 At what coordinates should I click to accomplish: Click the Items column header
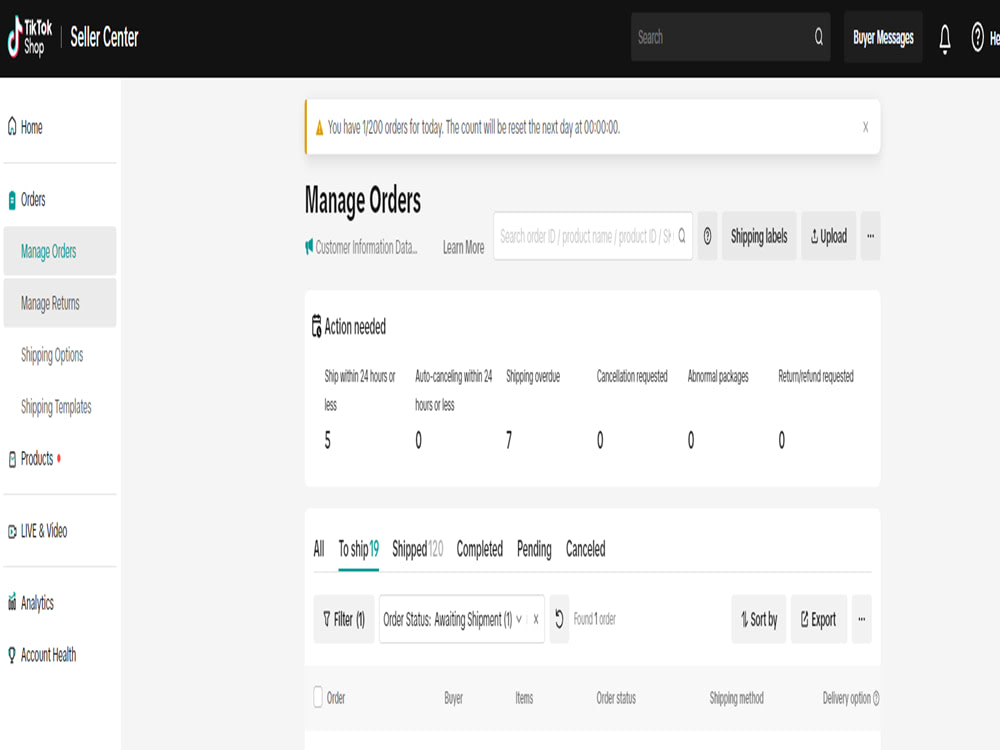coord(524,698)
